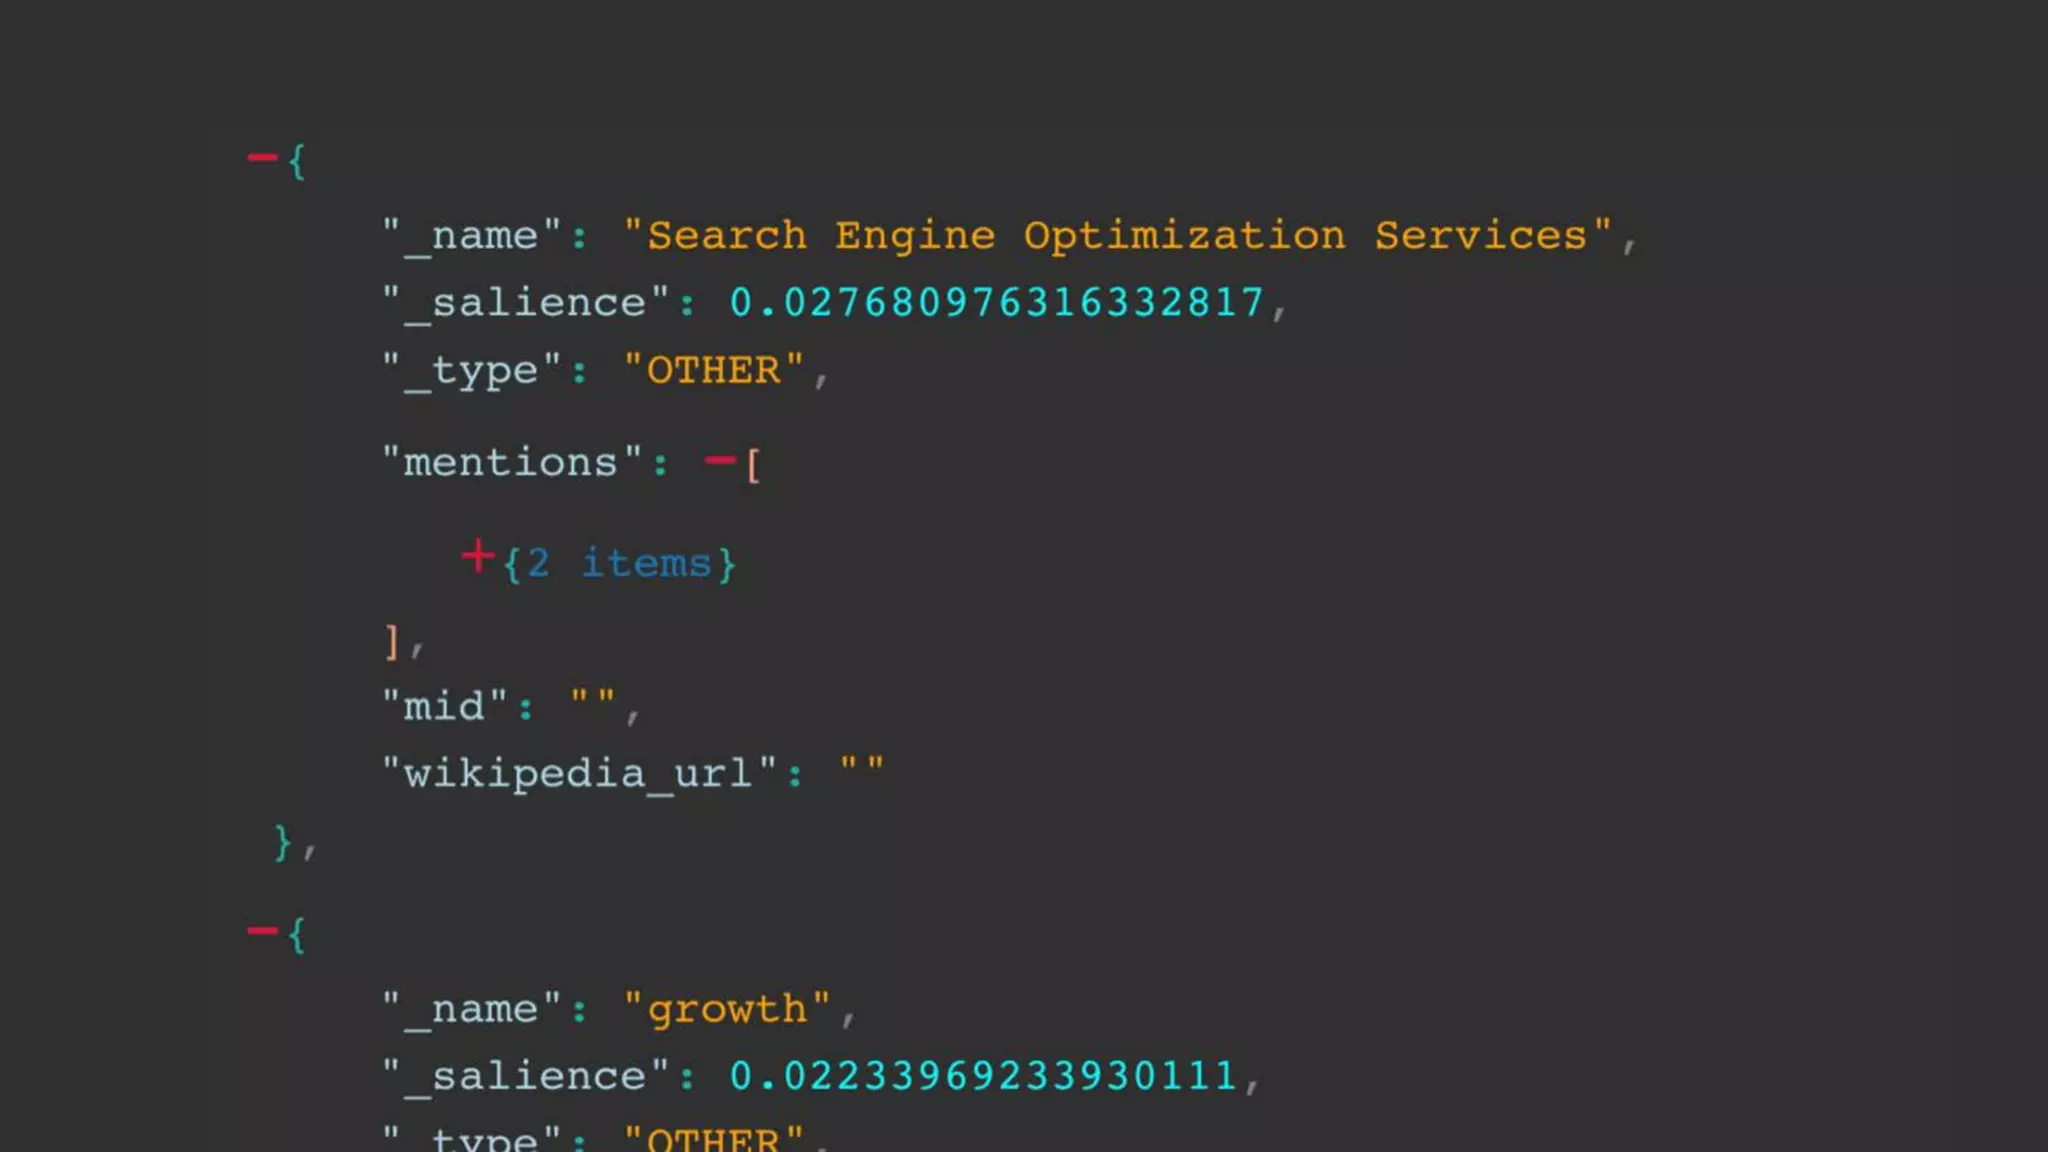This screenshot has height=1152, width=2048.
Task: Collapse the mentions array with minus icon
Action: (x=719, y=461)
